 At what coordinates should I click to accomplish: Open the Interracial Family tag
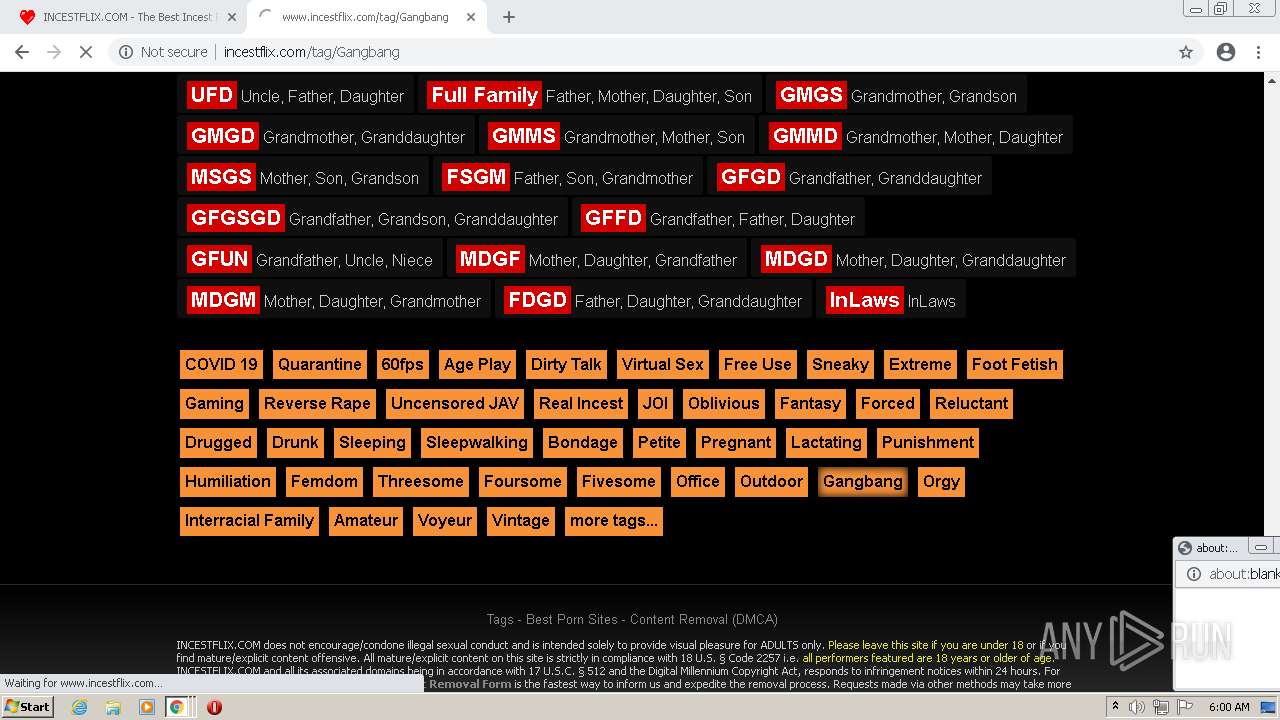pos(249,520)
